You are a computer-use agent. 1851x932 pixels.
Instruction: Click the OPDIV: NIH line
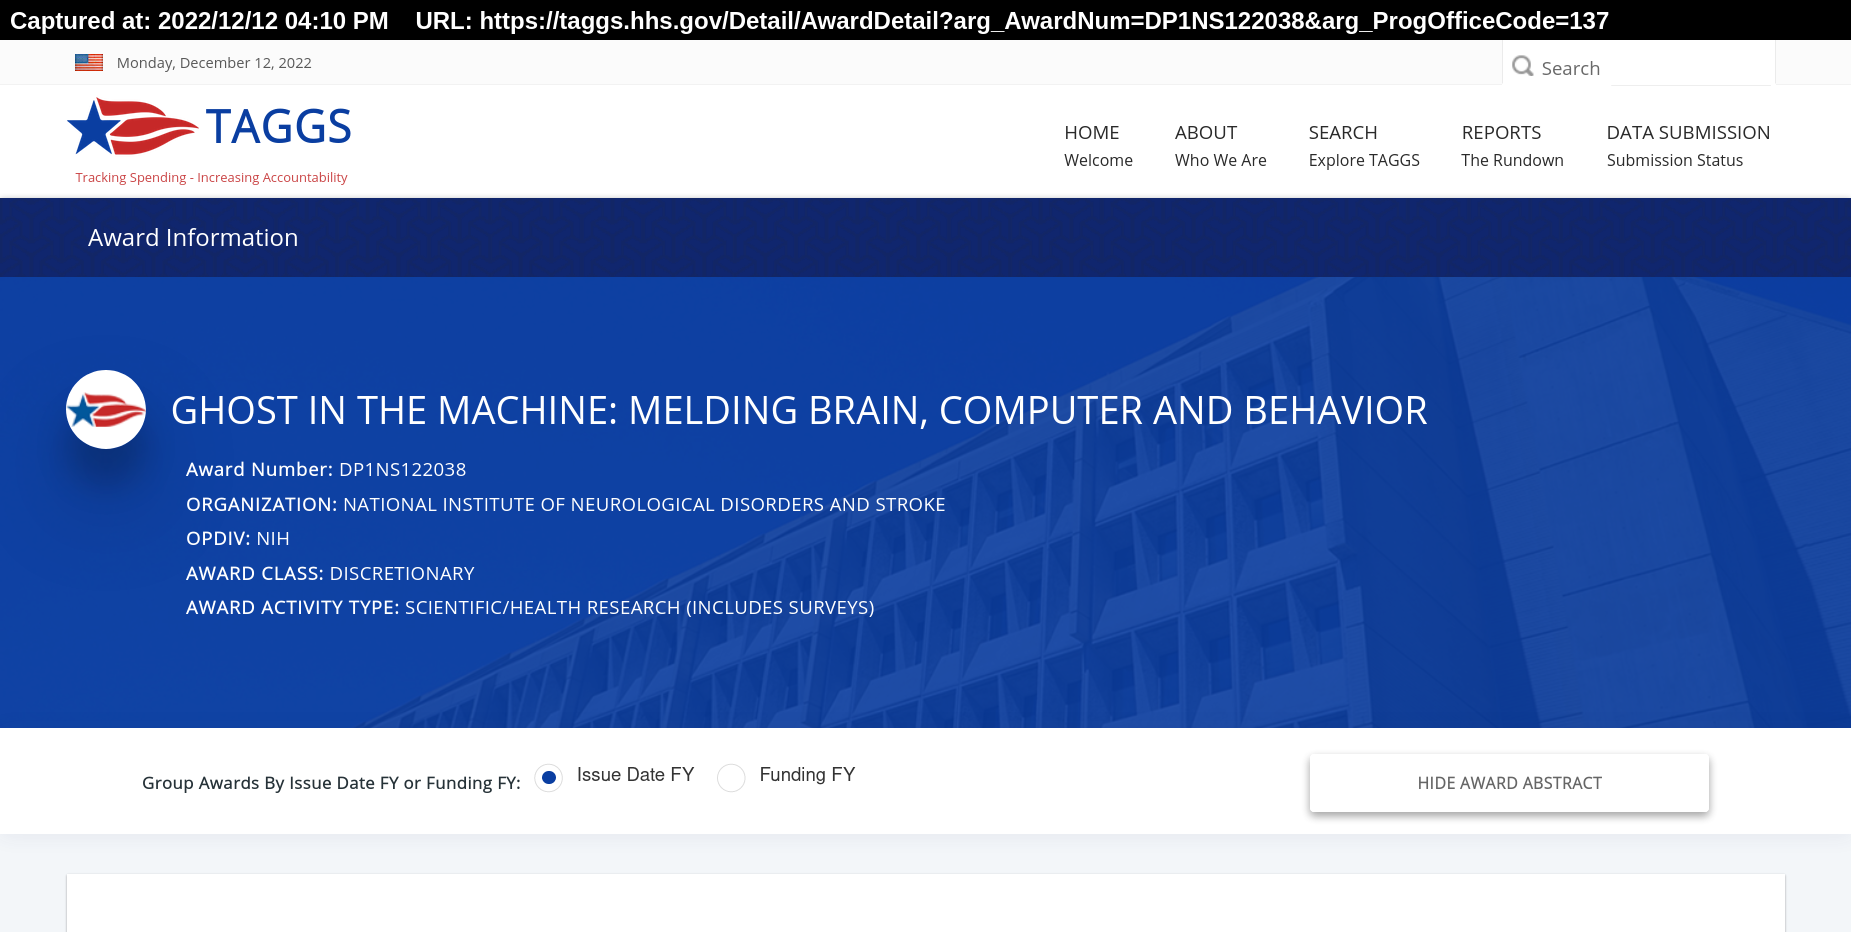[238, 539]
